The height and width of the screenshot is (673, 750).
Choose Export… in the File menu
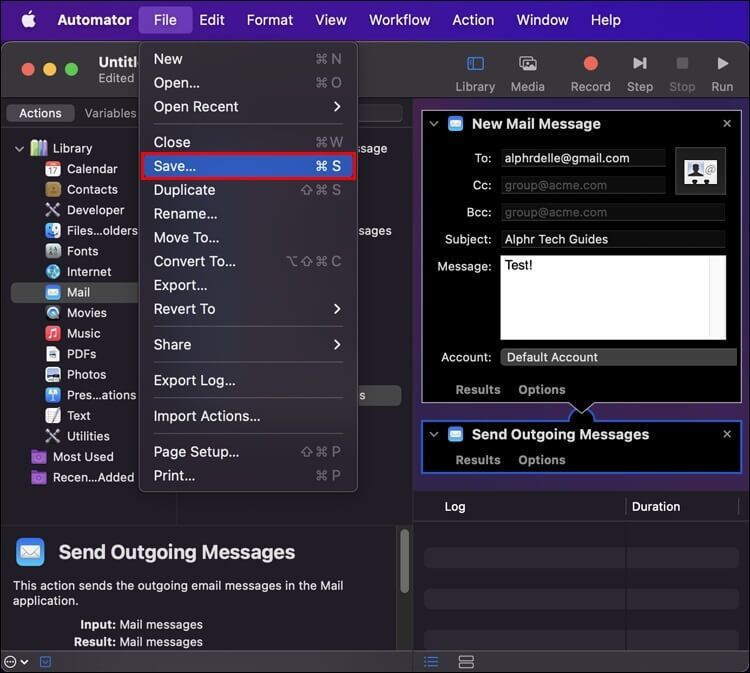point(247,285)
